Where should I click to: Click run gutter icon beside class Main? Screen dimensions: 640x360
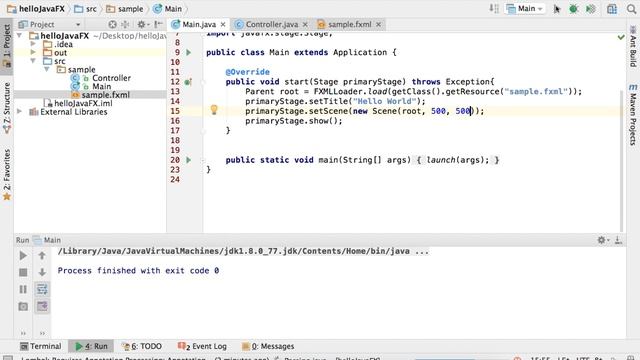189,52
